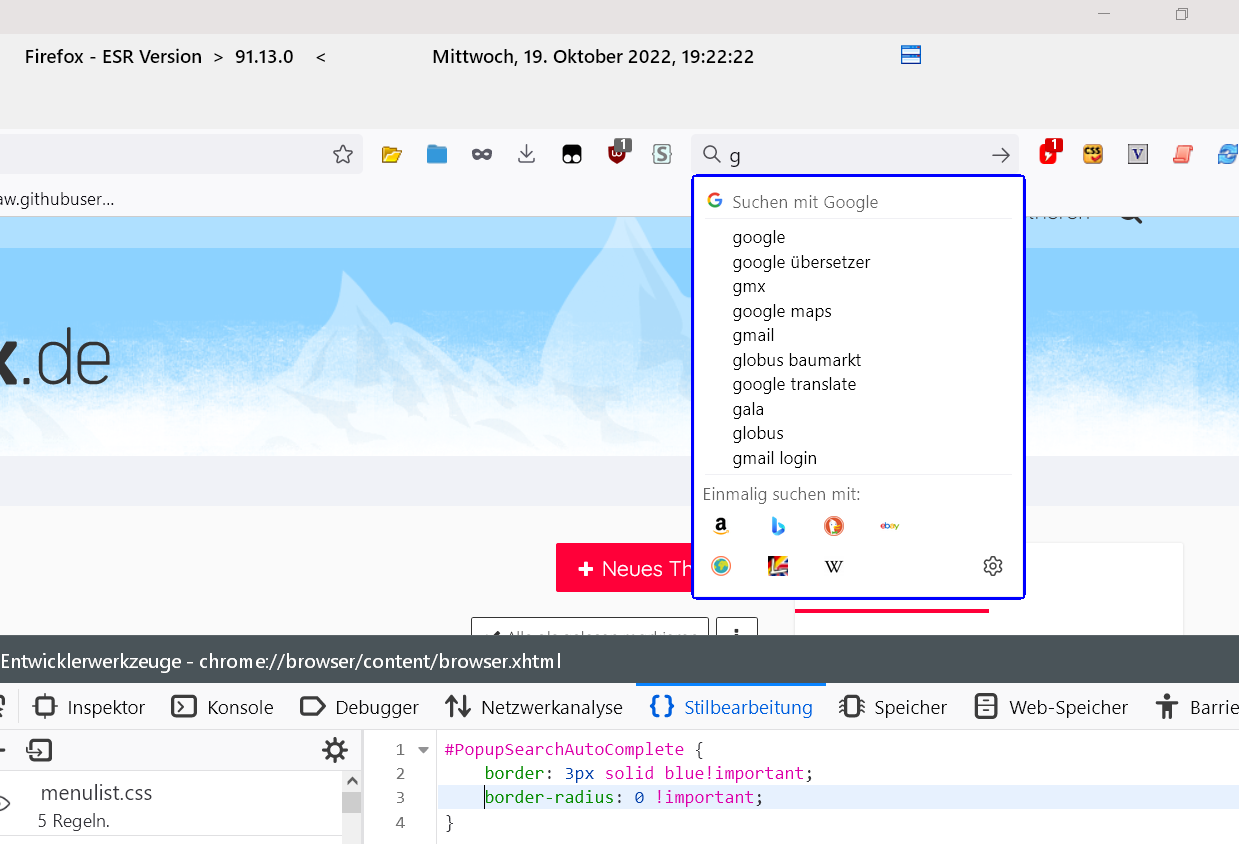Click the right angle bracket before version number
The height and width of the screenshot is (844, 1239).
pyautogui.click(x=218, y=57)
